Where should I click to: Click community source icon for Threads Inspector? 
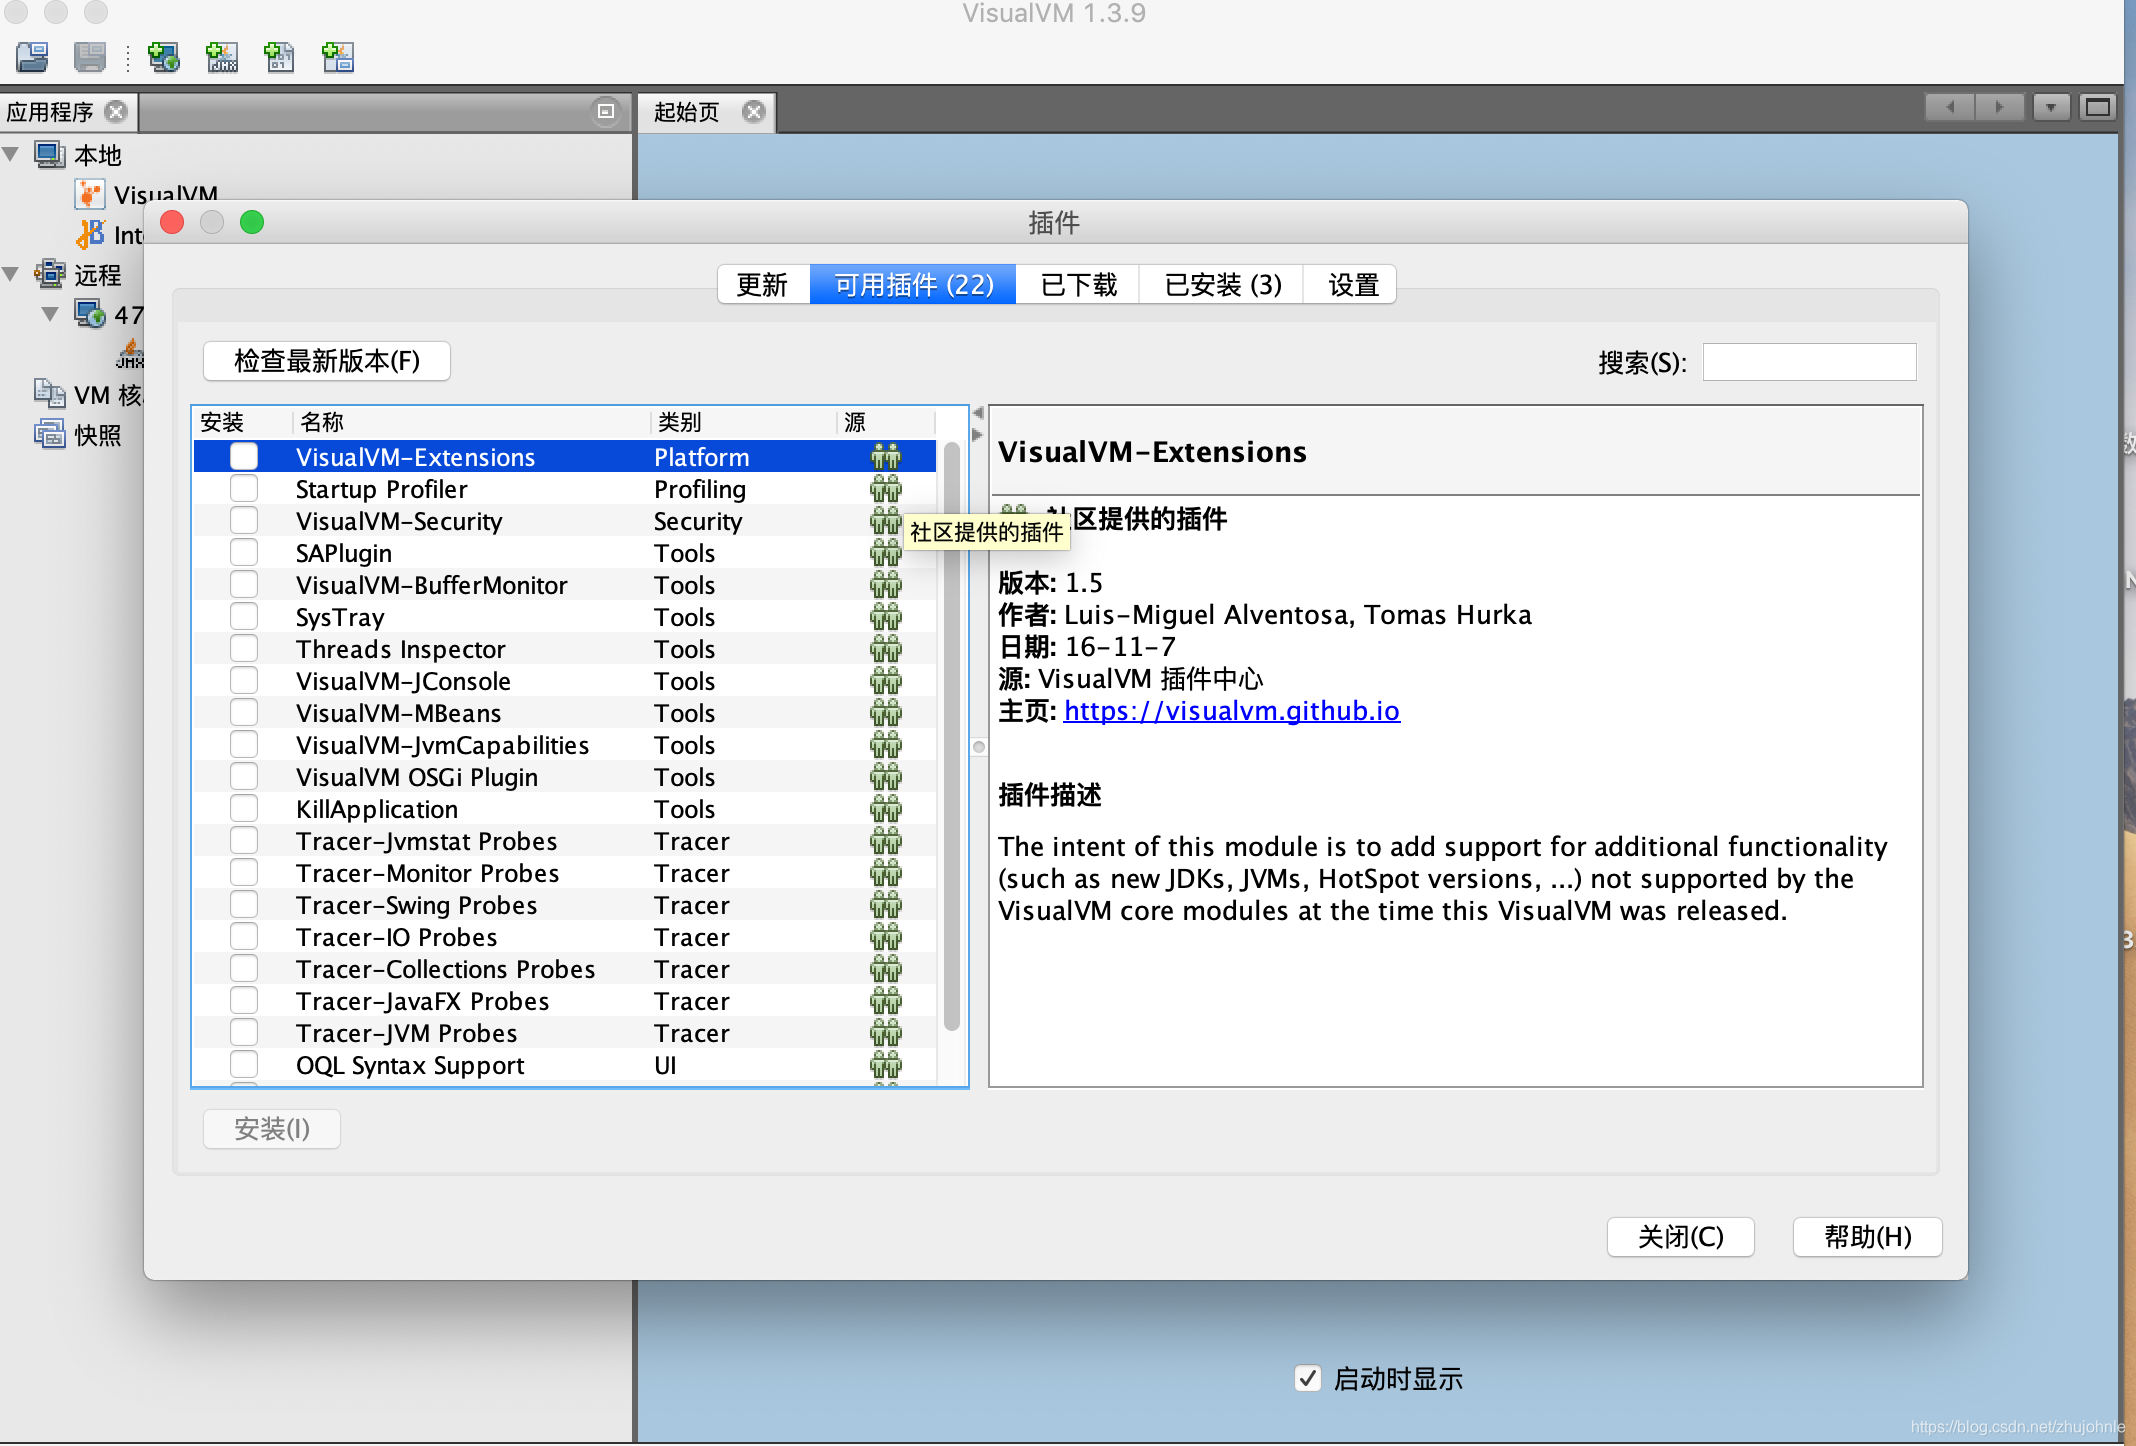[x=886, y=649]
